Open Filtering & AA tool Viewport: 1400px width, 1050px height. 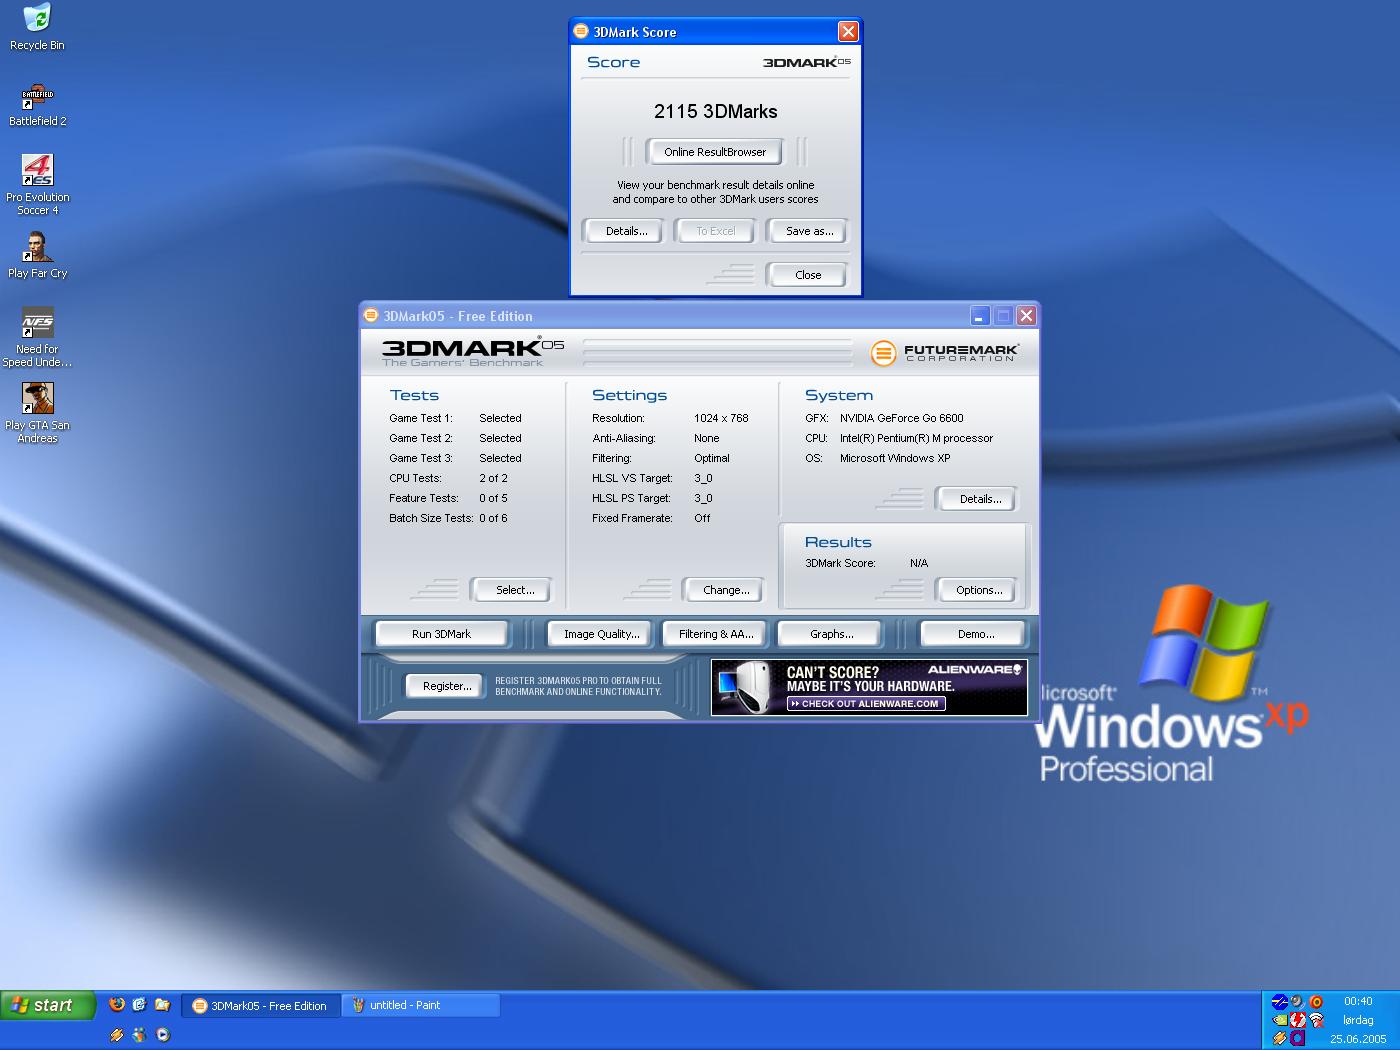(716, 634)
